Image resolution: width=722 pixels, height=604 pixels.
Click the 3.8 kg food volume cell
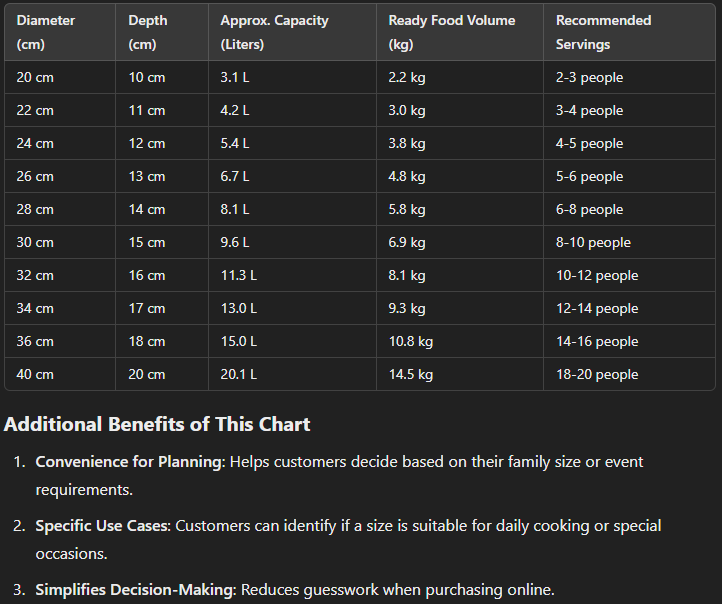tap(460, 144)
